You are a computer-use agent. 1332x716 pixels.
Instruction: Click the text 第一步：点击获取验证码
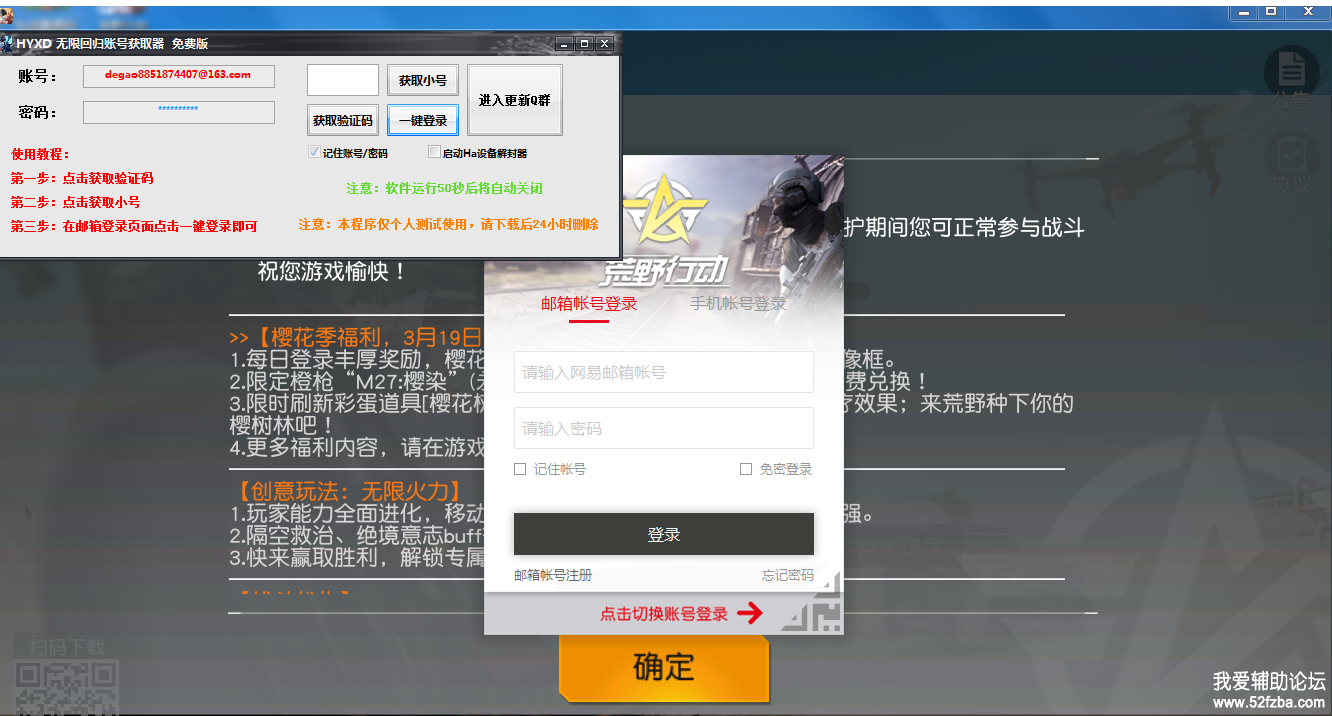point(82,178)
